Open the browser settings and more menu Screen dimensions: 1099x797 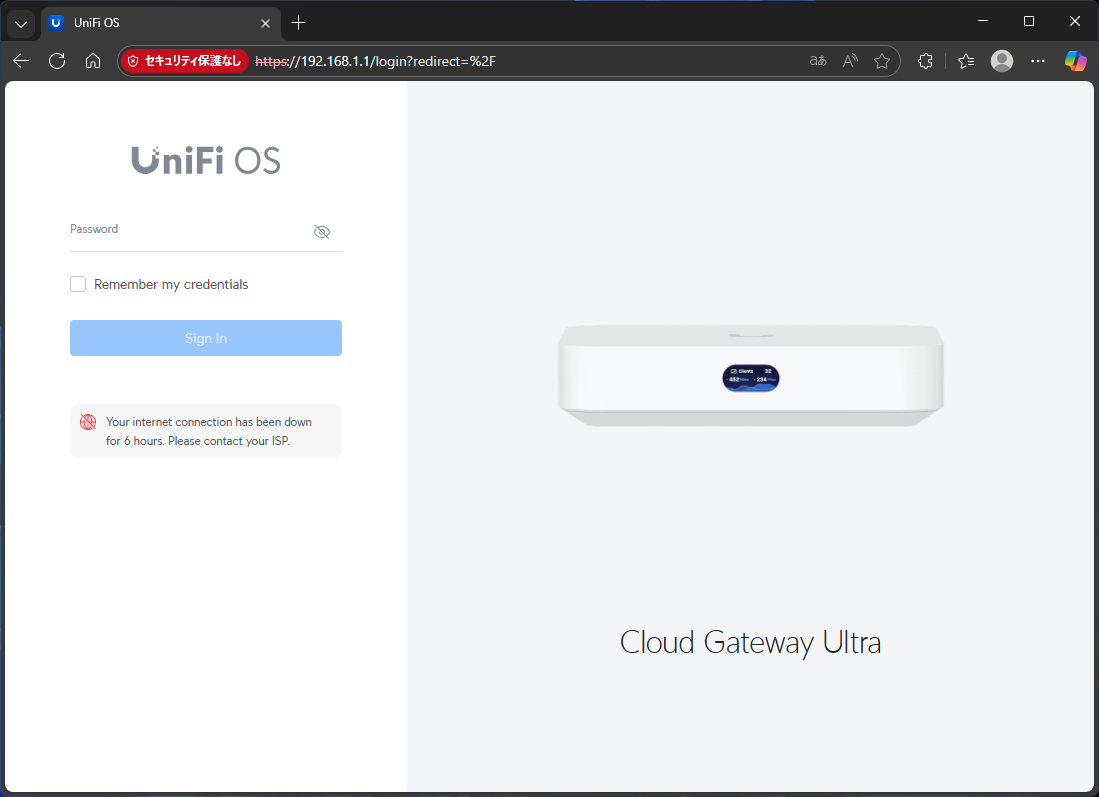[x=1038, y=61]
